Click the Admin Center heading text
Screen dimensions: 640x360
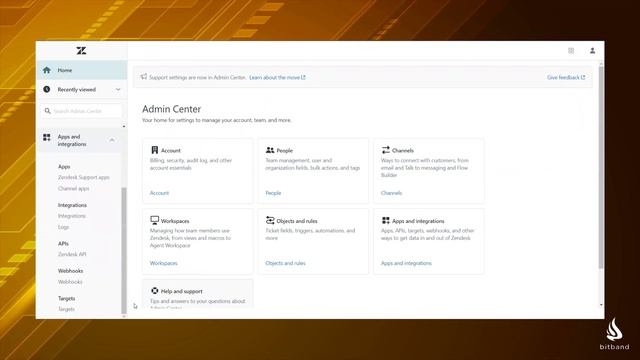coord(171,109)
